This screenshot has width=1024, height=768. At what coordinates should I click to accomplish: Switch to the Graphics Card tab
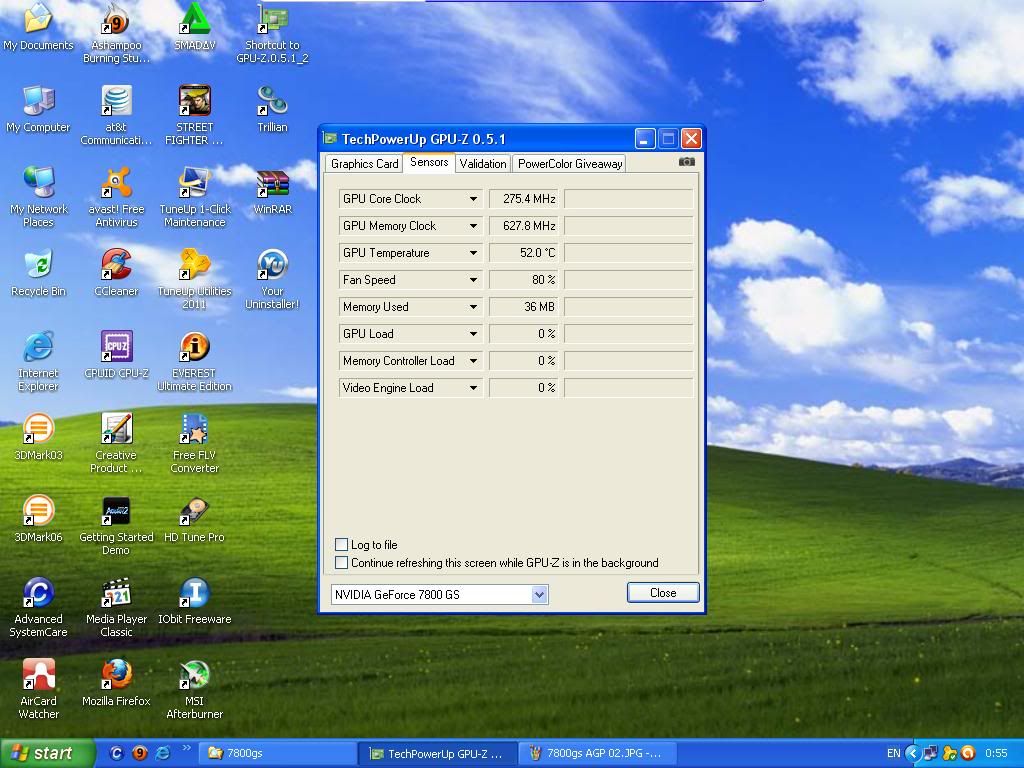(364, 163)
